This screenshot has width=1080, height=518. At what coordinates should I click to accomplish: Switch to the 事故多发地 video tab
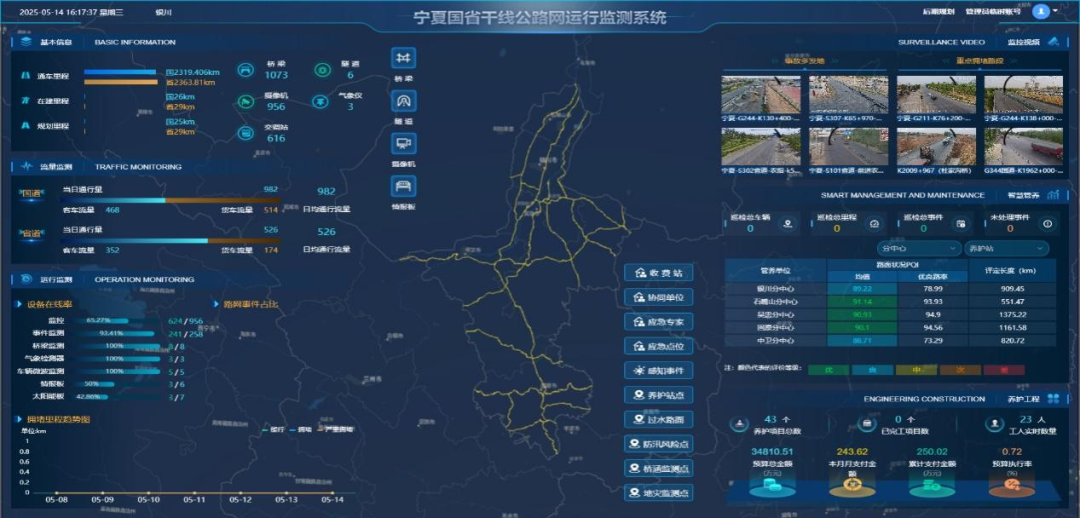806,61
